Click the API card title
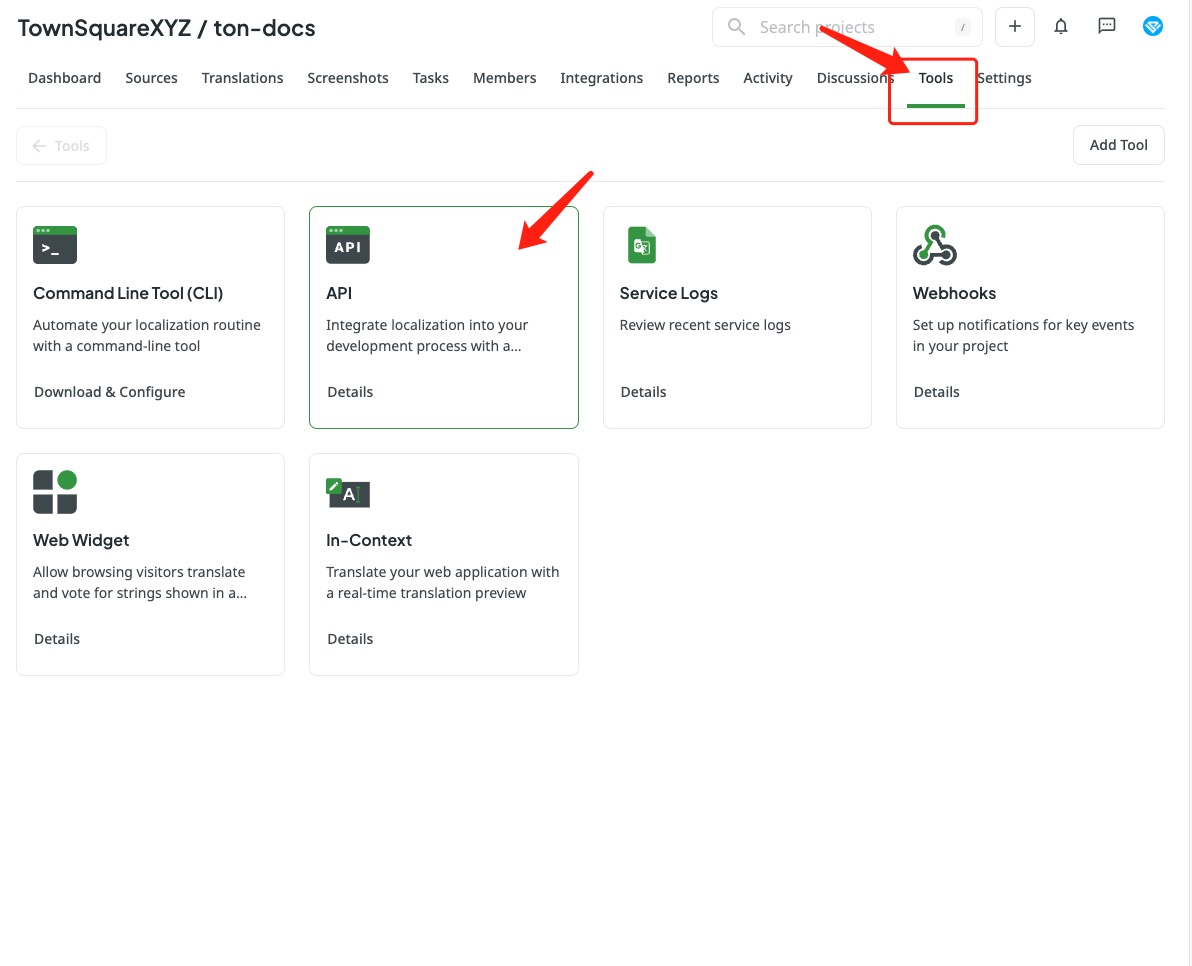The image size is (1192, 966). [339, 293]
